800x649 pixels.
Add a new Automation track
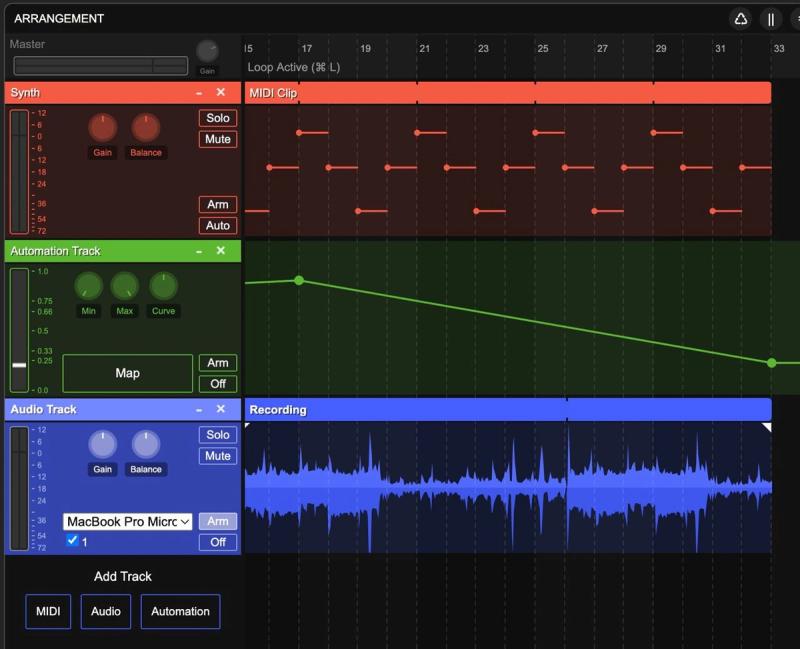180,611
